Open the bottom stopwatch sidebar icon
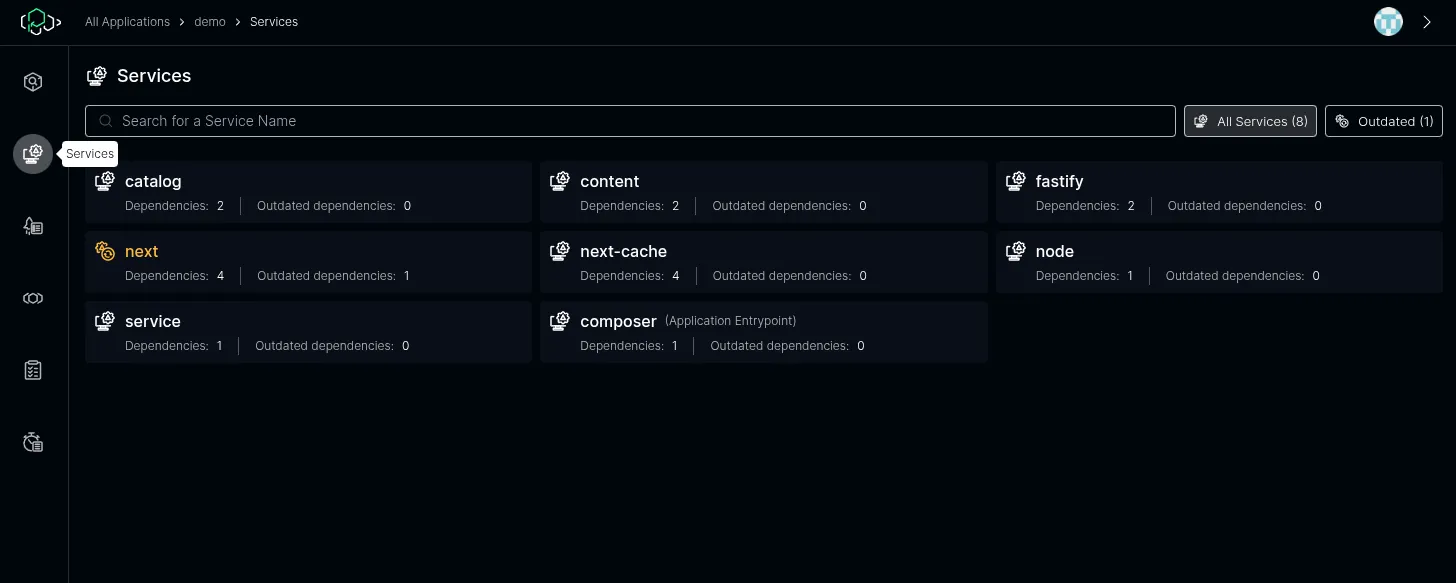1456x583 pixels. (x=33, y=442)
